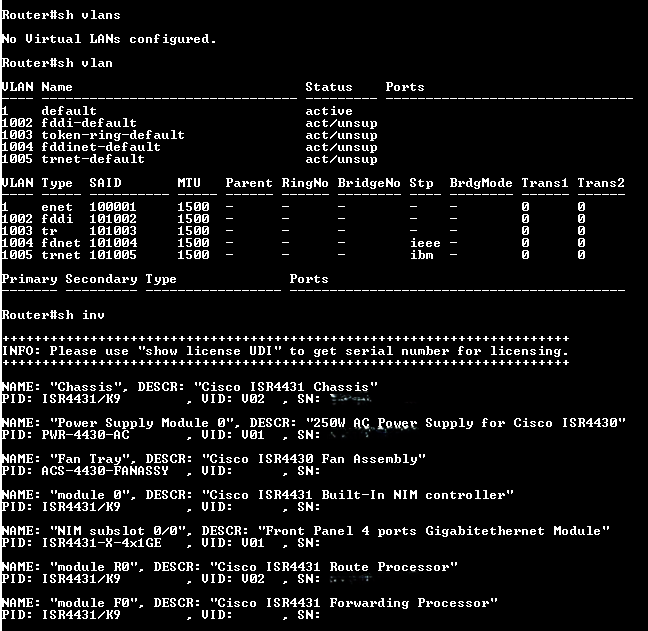The image size is (648, 631).
Task: Click the 'Router#sh vlans' command line
Action: (61, 15)
